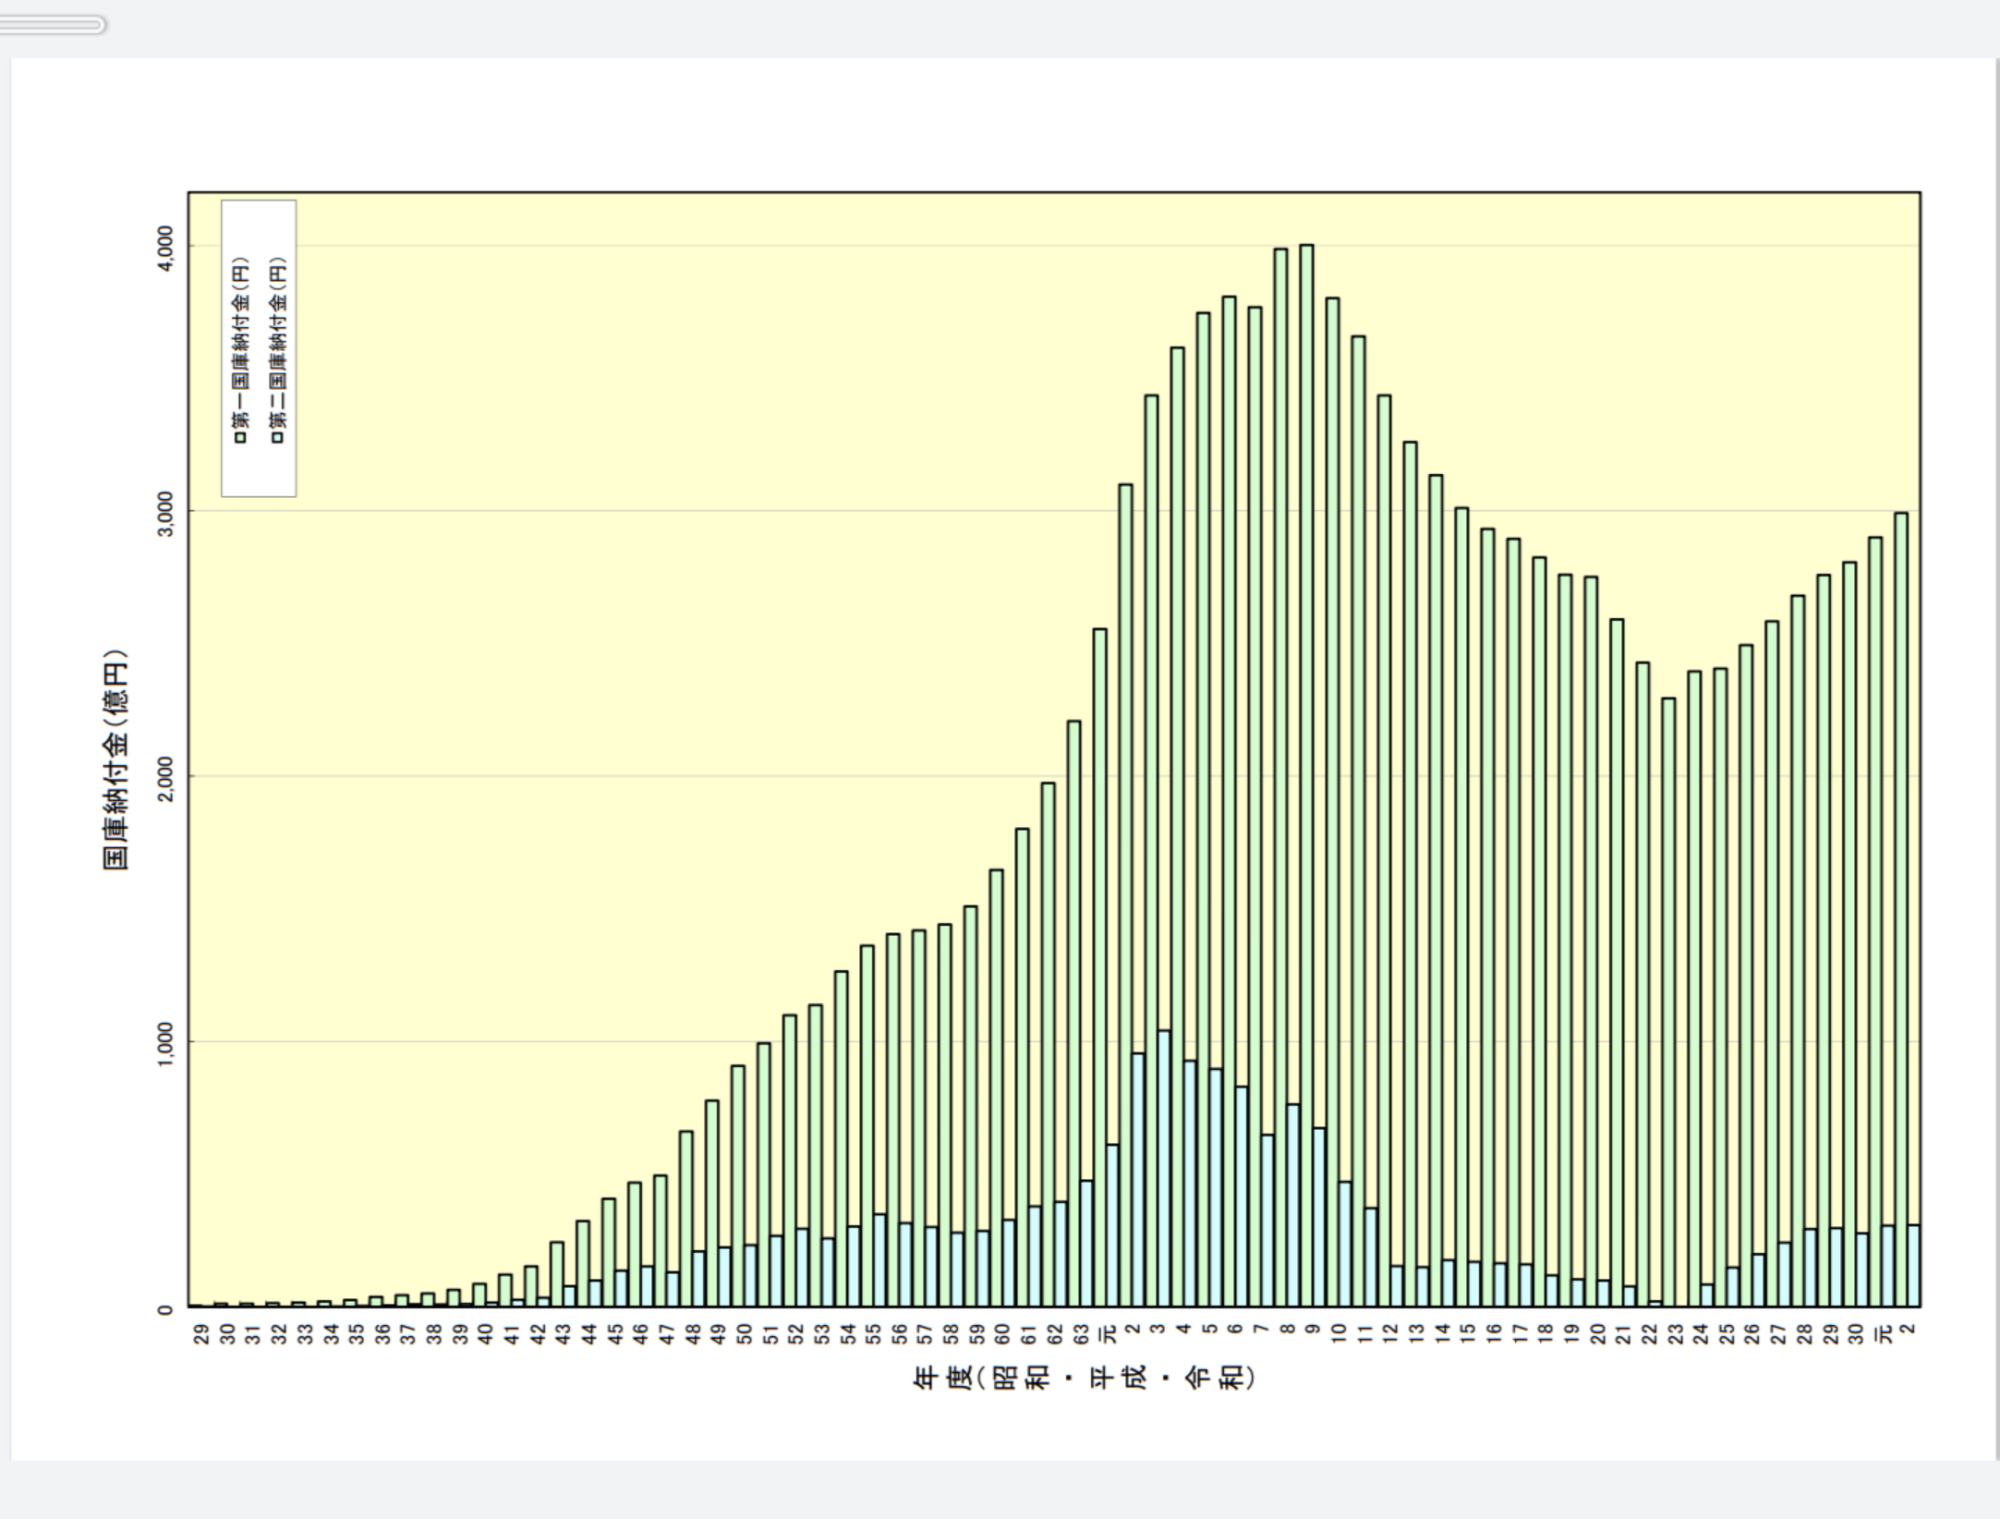Select the 第一国庫納付金(円) legend label text

240,343
